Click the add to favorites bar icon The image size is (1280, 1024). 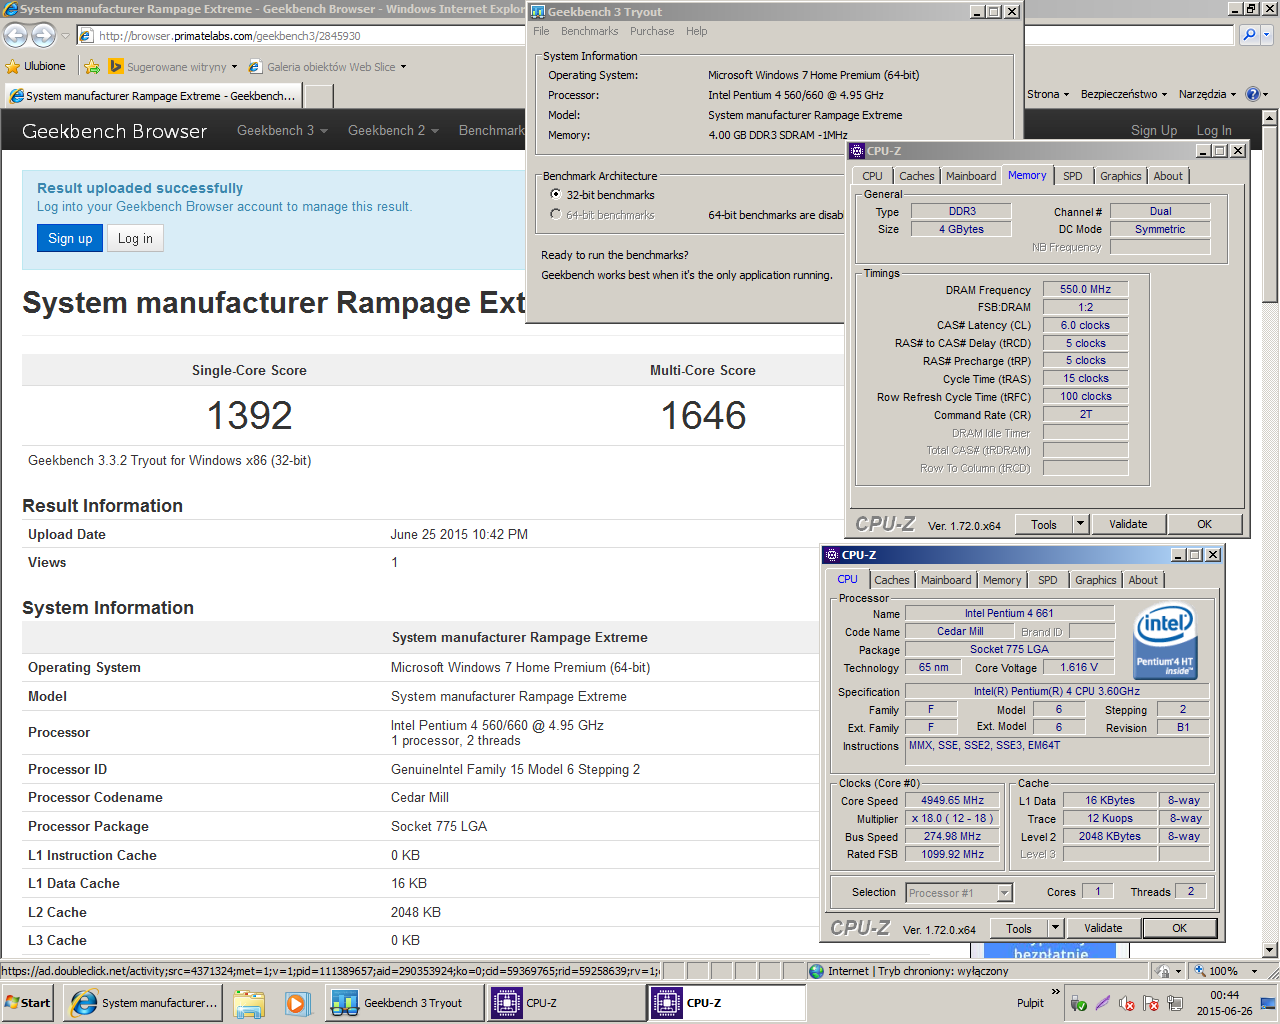(x=92, y=66)
